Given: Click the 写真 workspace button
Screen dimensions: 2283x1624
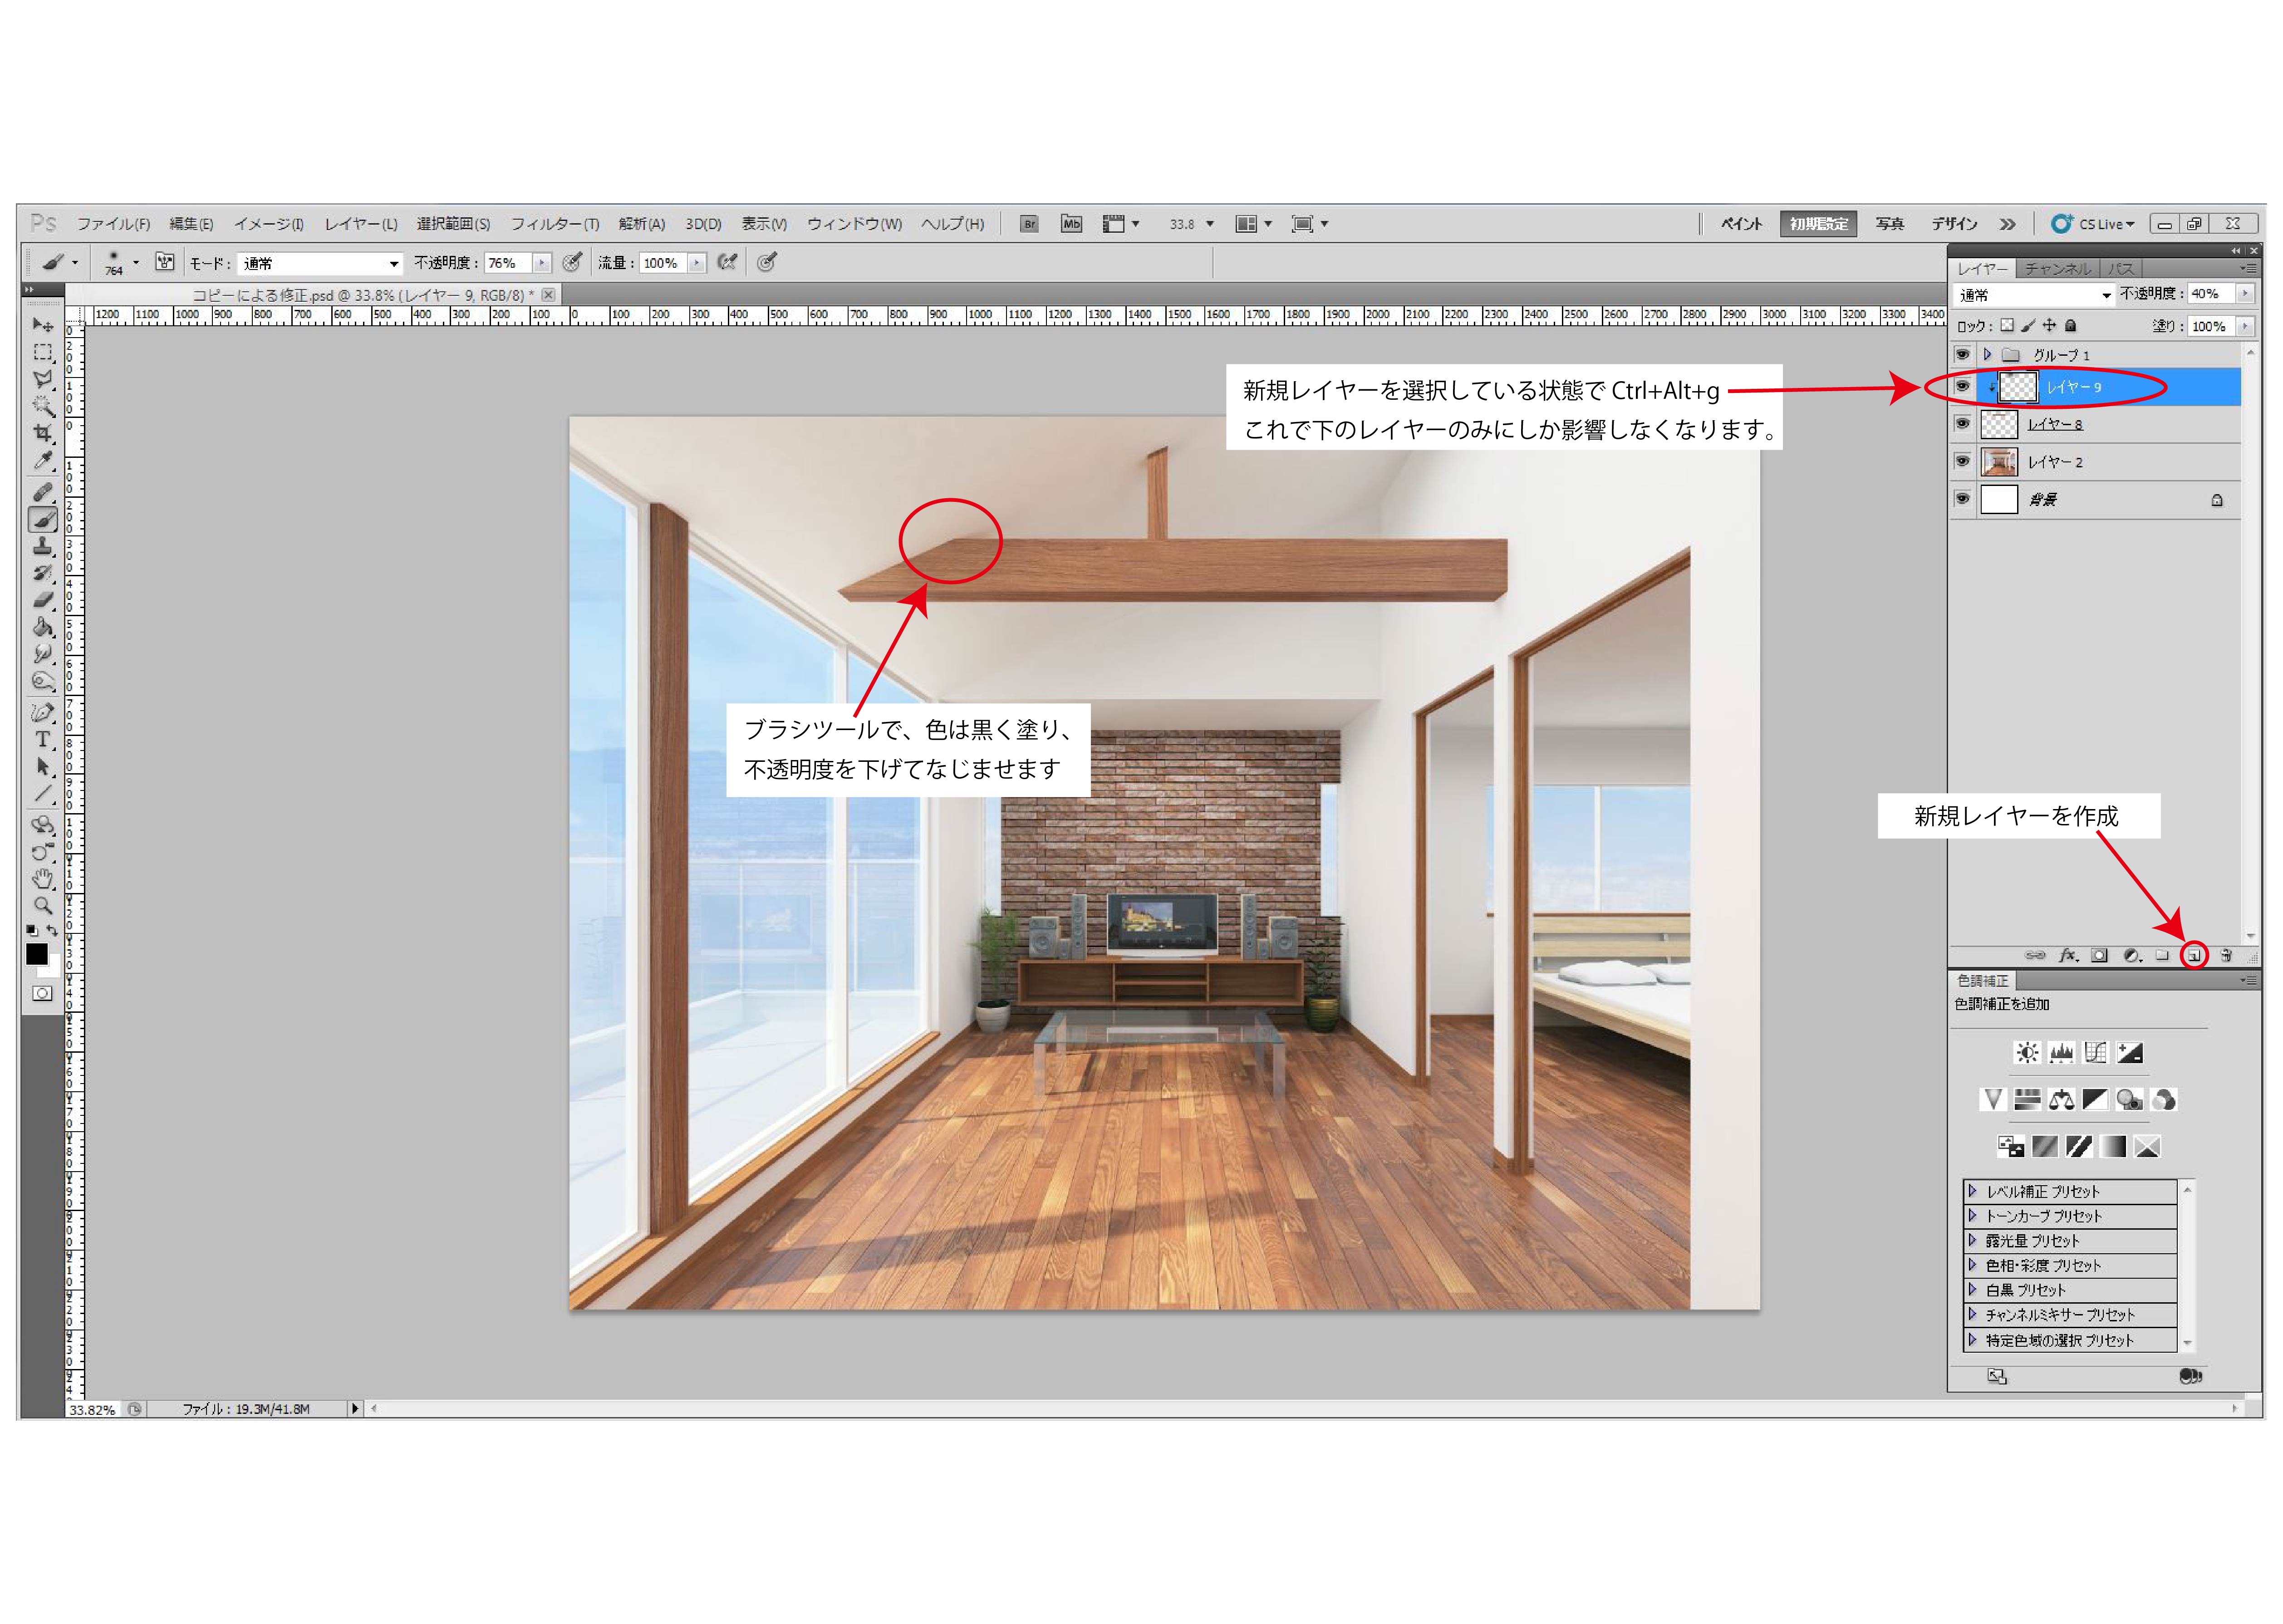Looking at the screenshot, I should pos(1889,224).
